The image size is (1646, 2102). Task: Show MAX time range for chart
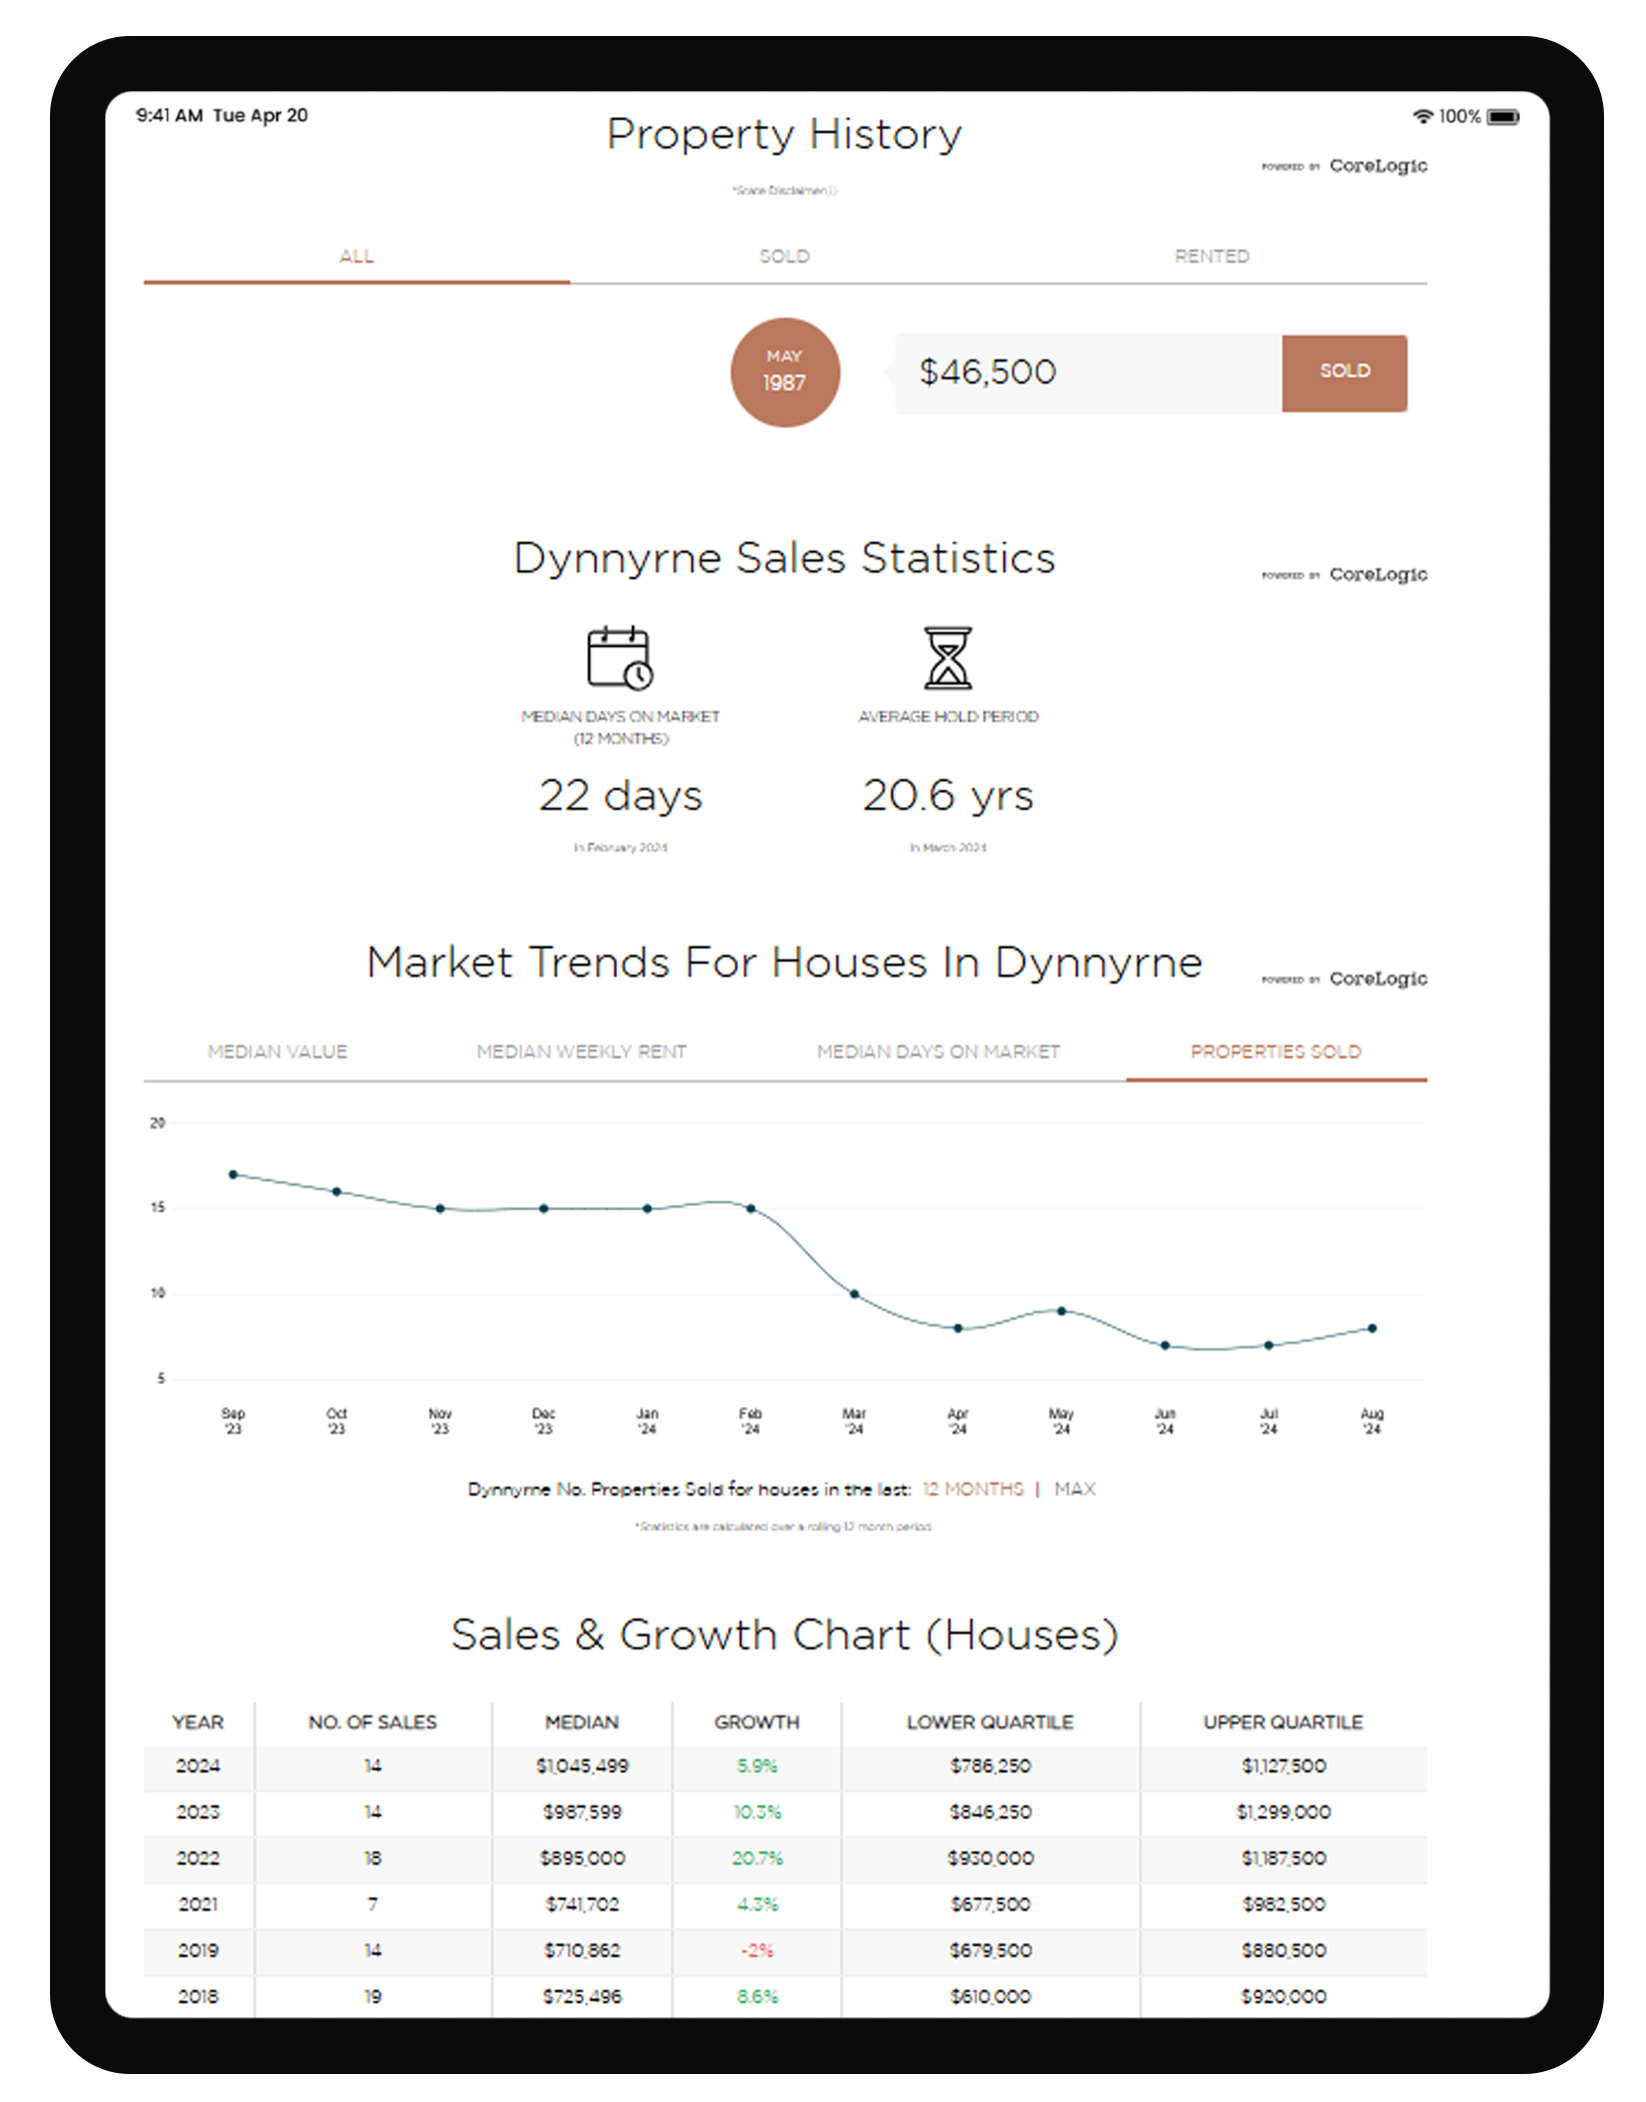pos(1074,1489)
